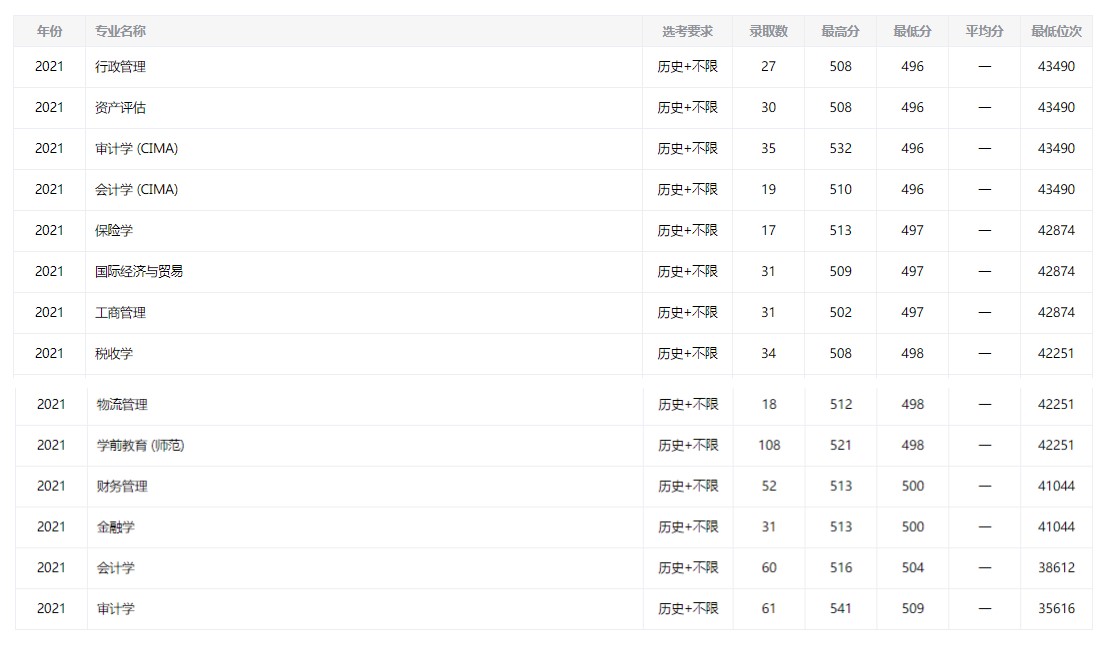Select the 金融学 major entry
Image resolution: width=1106 pixels, height=645 pixels.
(x=116, y=528)
